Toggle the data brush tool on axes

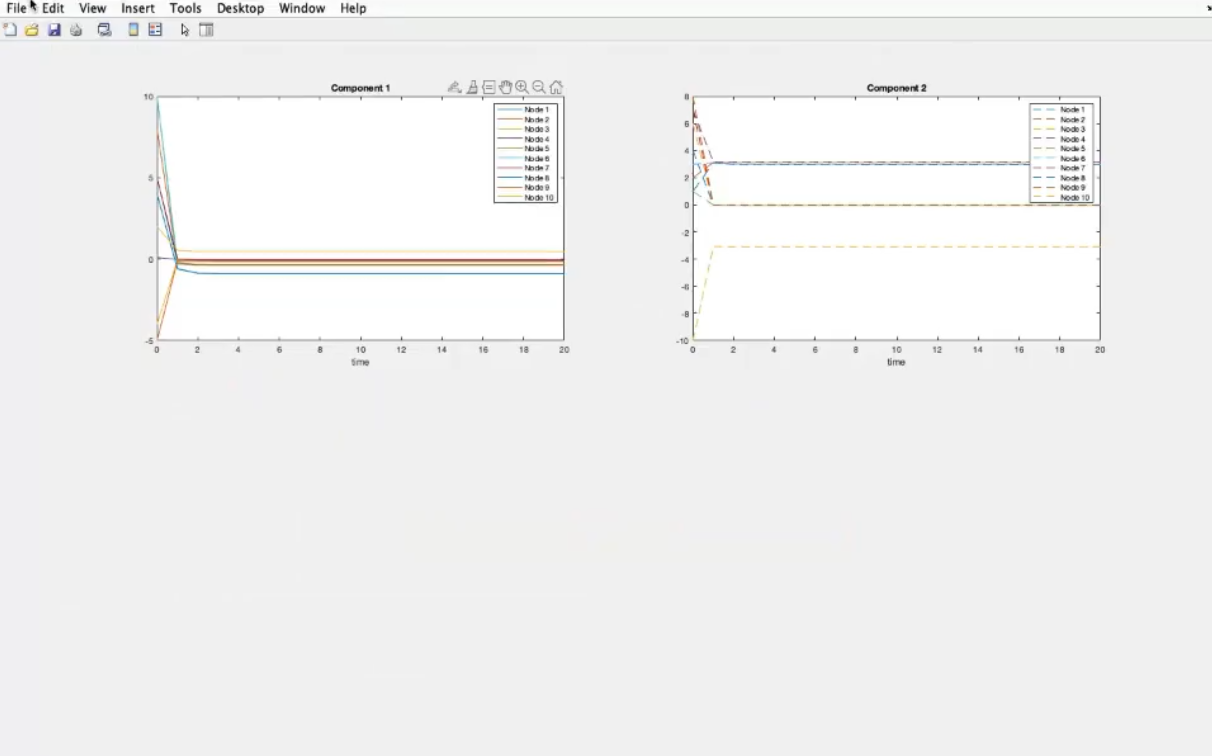pyautogui.click(x=471, y=88)
